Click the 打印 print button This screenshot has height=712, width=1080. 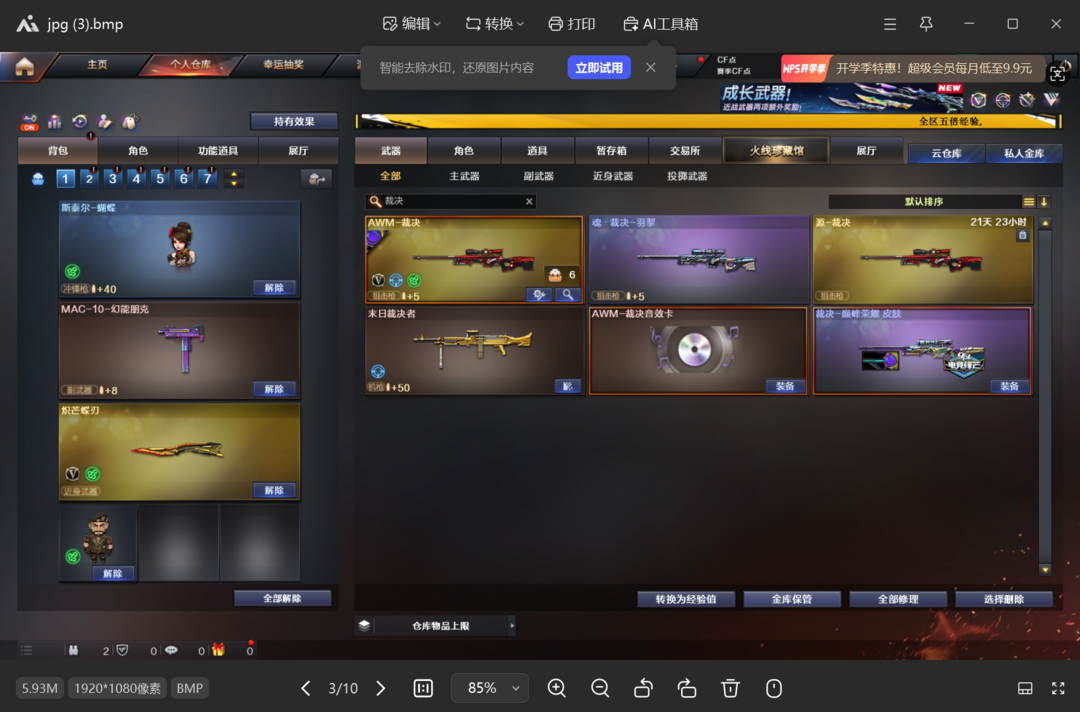[572, 24]
